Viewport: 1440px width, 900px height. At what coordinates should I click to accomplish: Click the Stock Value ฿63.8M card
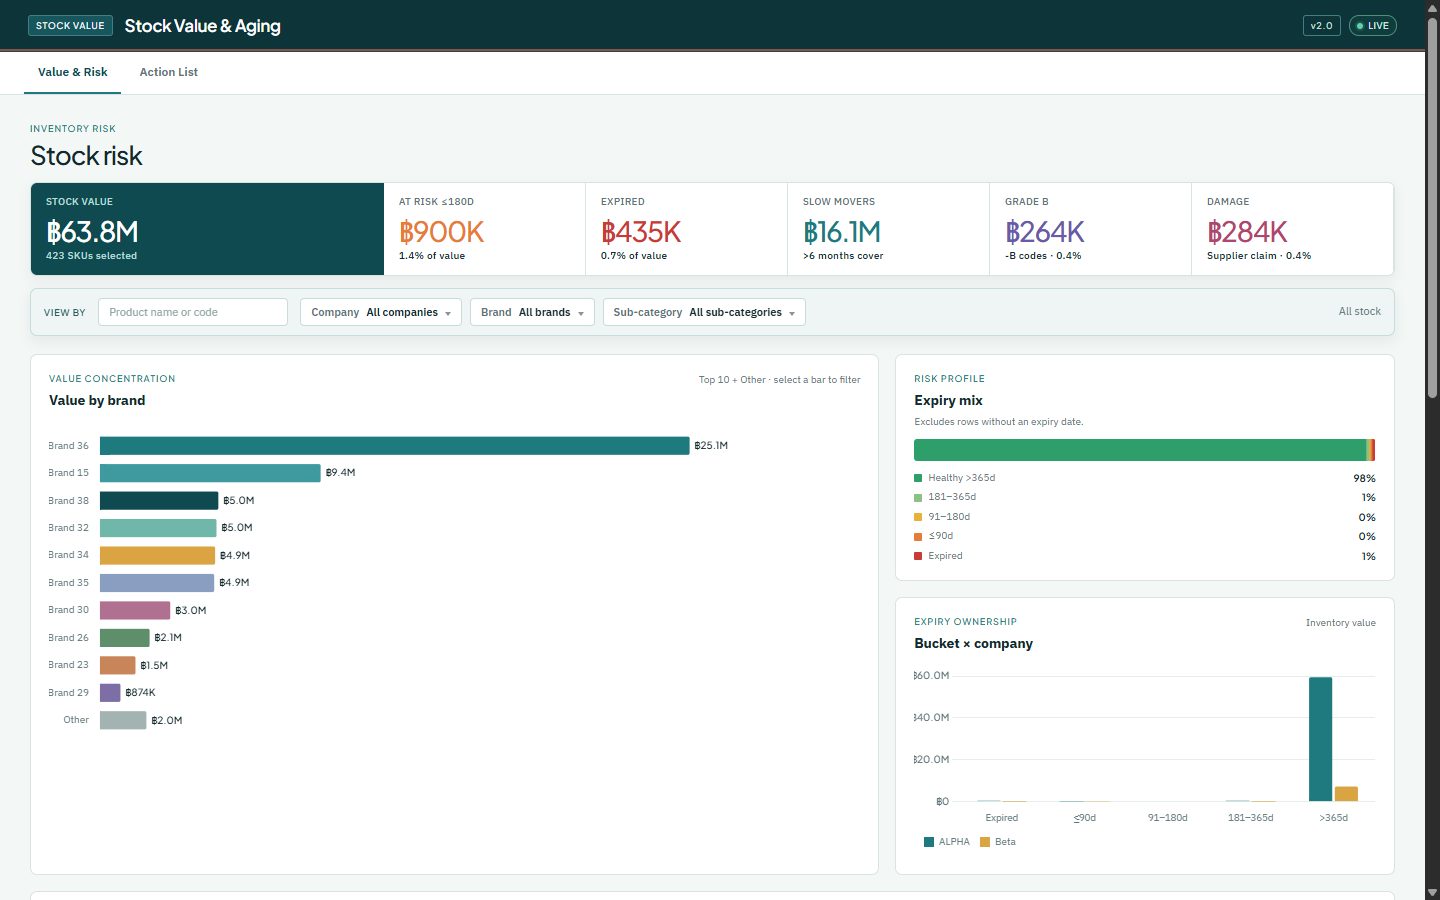[x=207, y=229]
